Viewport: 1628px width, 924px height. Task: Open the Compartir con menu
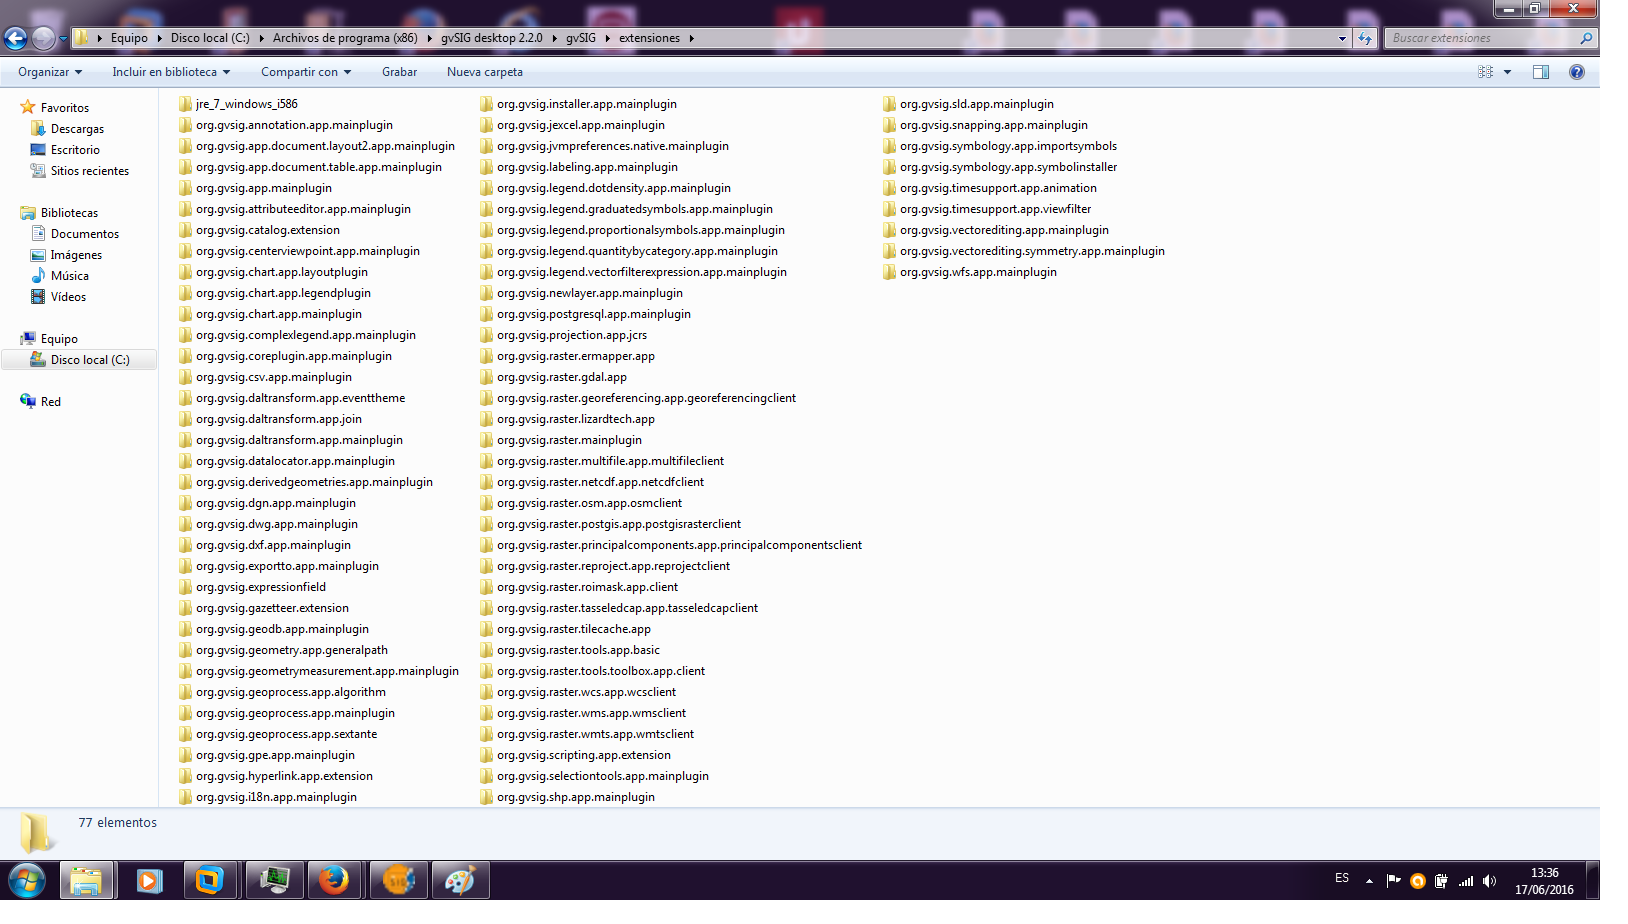(x=306, y=72)
